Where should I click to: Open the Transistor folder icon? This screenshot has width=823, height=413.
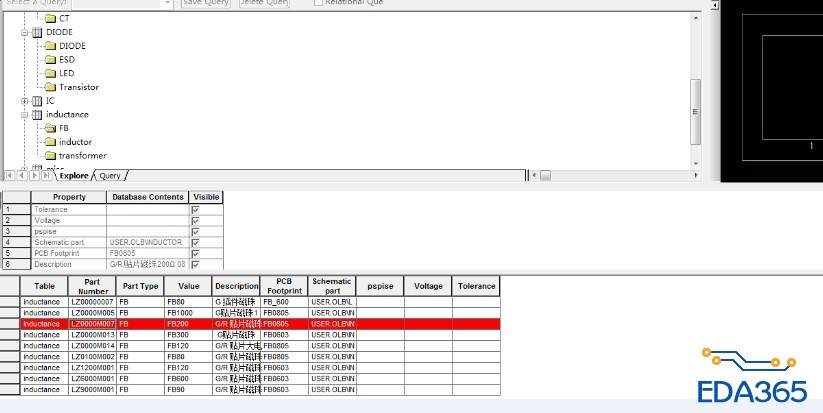tap(50, 87)
